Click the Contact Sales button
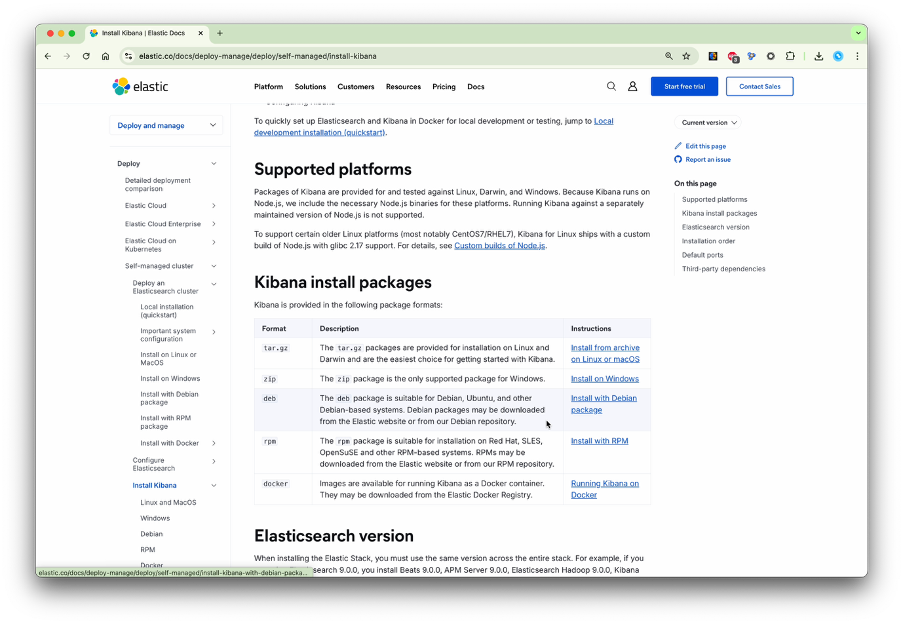 point(760,87)
